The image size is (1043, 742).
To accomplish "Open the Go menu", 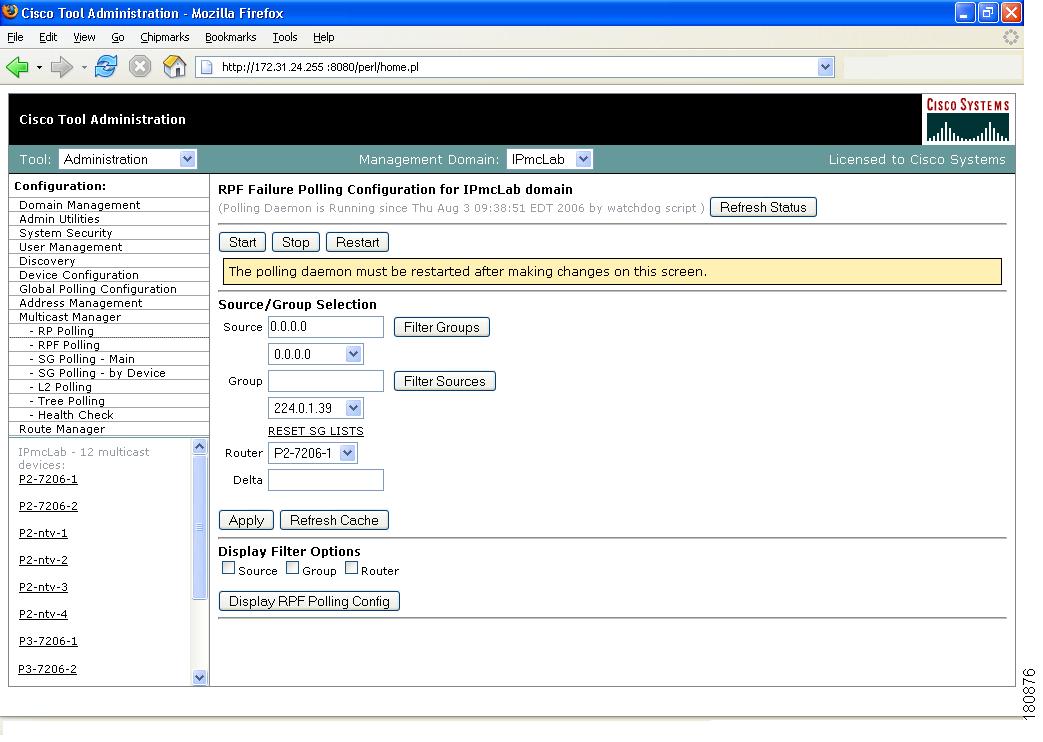I will 118,37.
